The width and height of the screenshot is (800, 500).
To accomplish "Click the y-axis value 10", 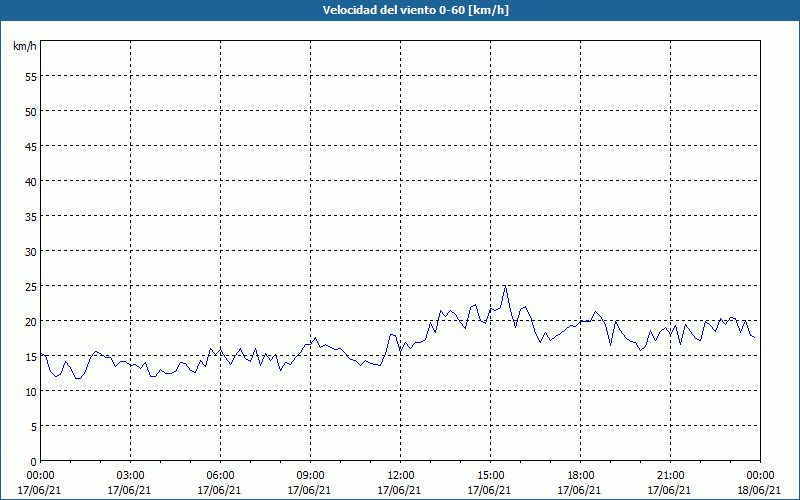I will pyautogui.click(x=31, y=391).
